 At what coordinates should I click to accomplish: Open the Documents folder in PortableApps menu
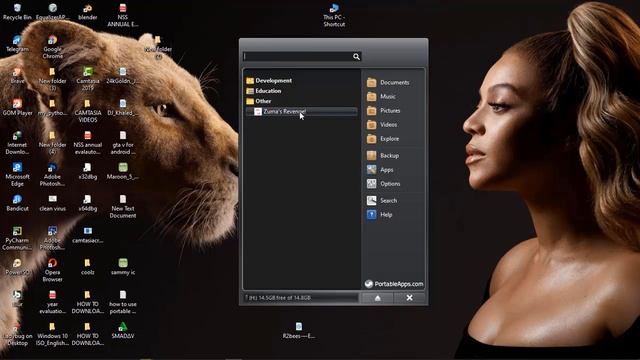pos(388,82)
